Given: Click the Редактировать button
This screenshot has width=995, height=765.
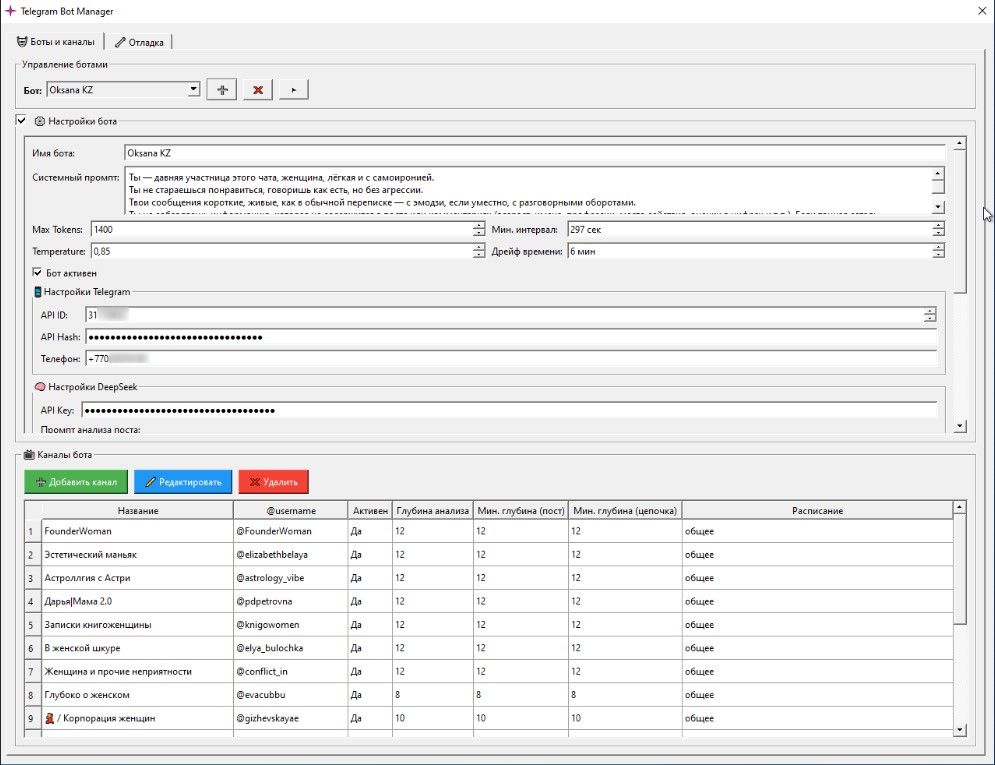Looking at the screenshot, I should click(183, 482).
